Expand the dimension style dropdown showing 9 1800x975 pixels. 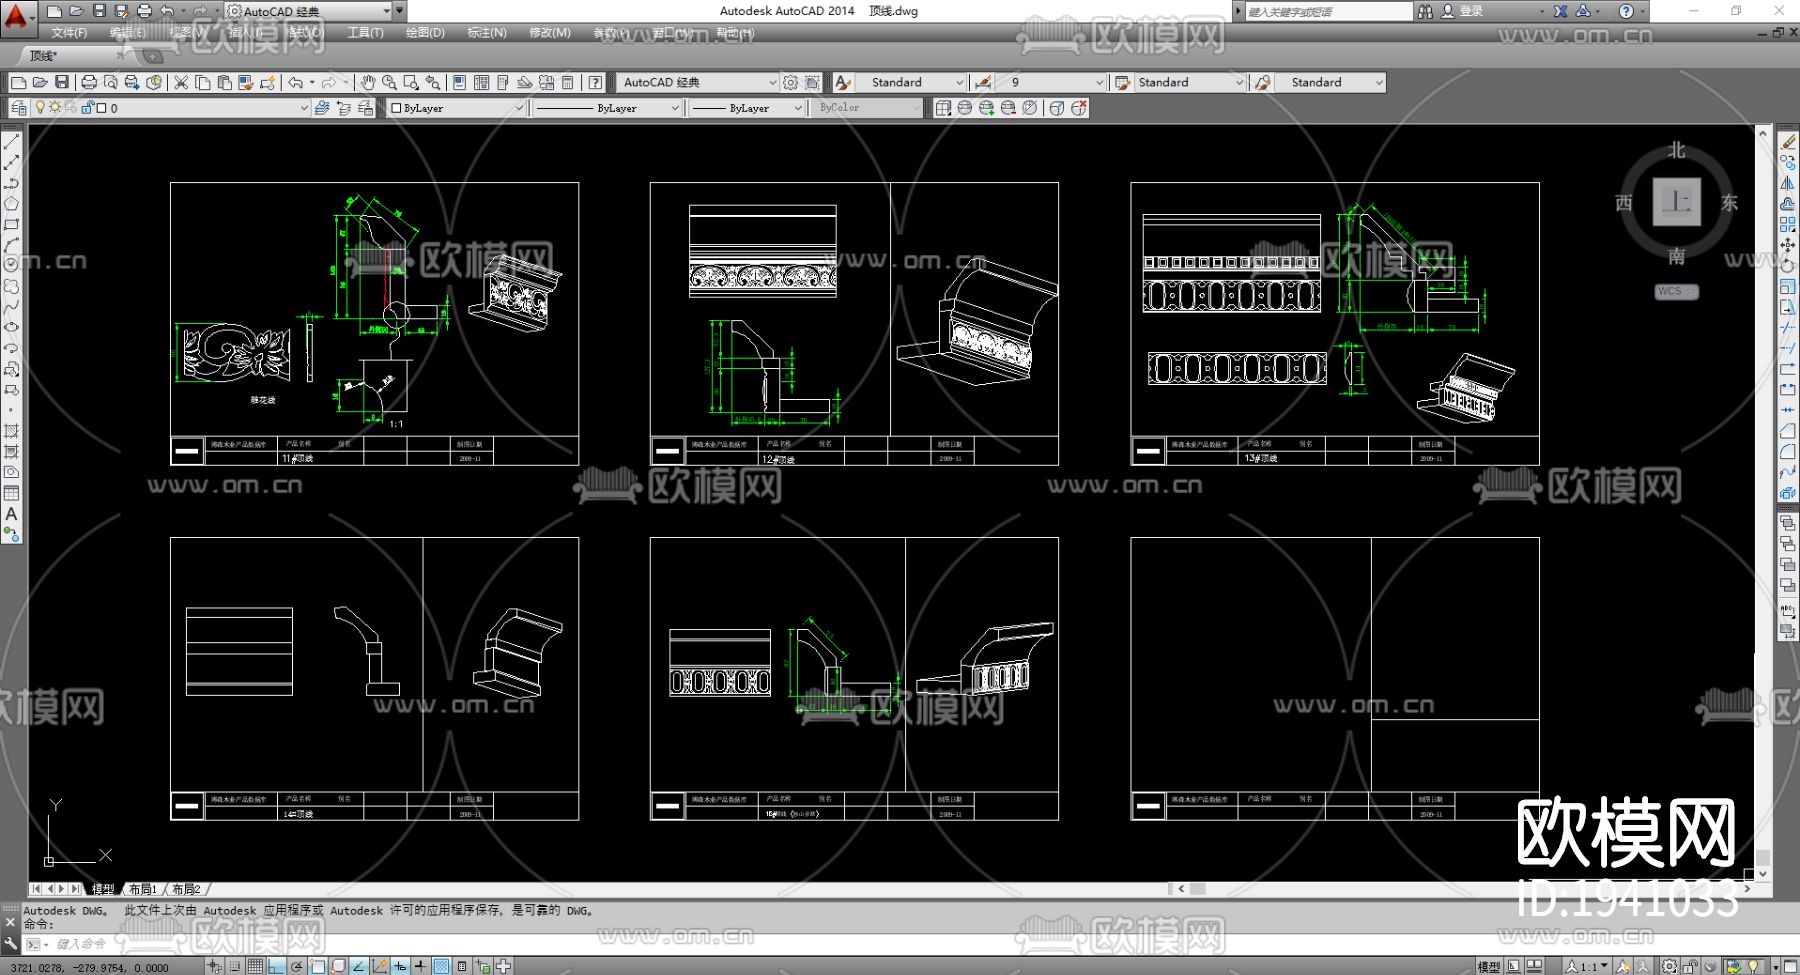(1099, 82)
